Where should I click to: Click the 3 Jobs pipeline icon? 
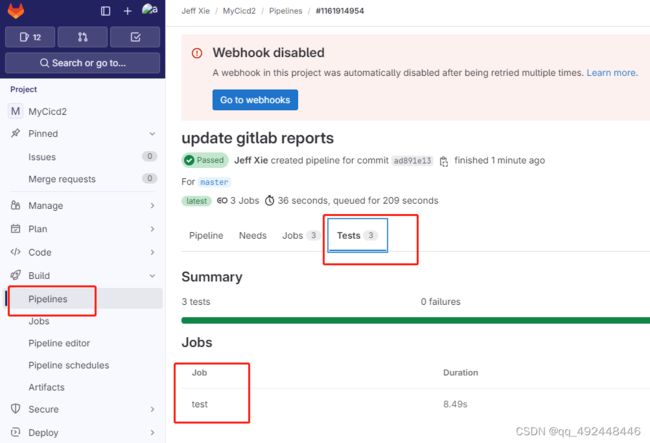[222, 201]
